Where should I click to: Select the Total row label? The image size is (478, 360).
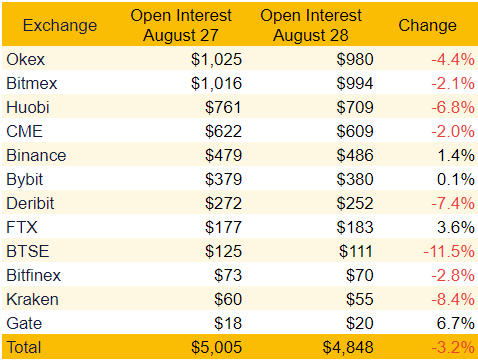point(24,347)
